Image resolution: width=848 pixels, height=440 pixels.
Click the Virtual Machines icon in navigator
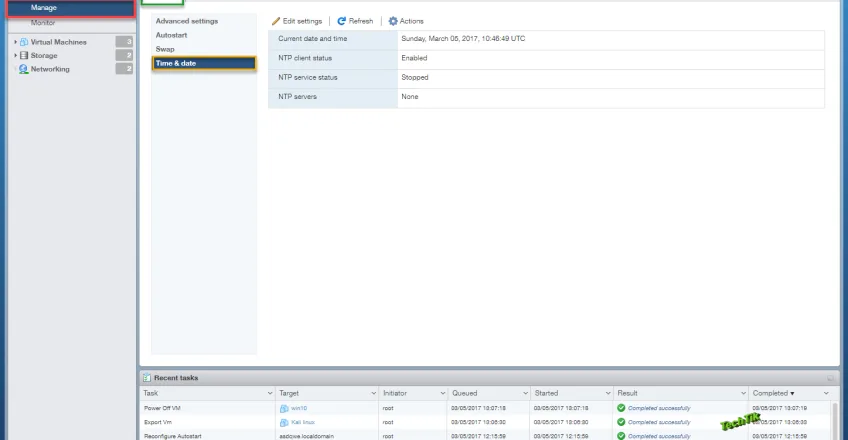tap(24, 42)
